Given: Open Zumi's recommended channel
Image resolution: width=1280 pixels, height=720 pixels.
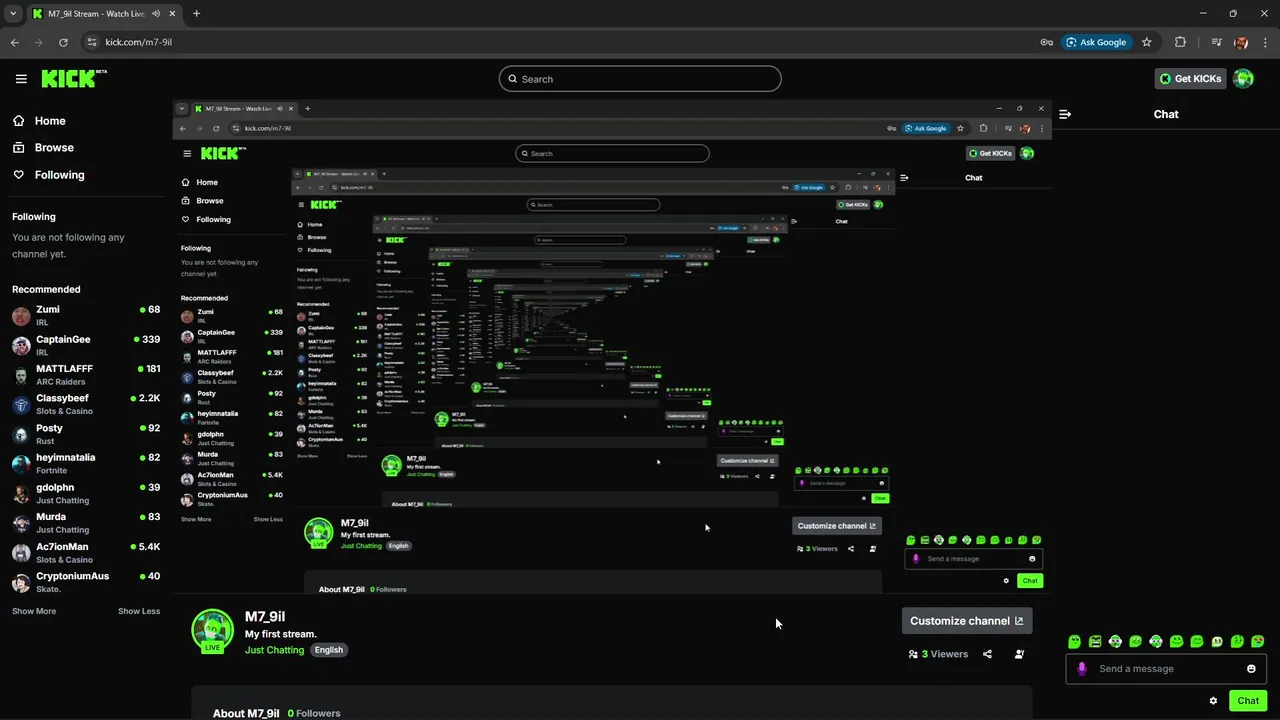Looking at the screenshot, I should point(86,316).
